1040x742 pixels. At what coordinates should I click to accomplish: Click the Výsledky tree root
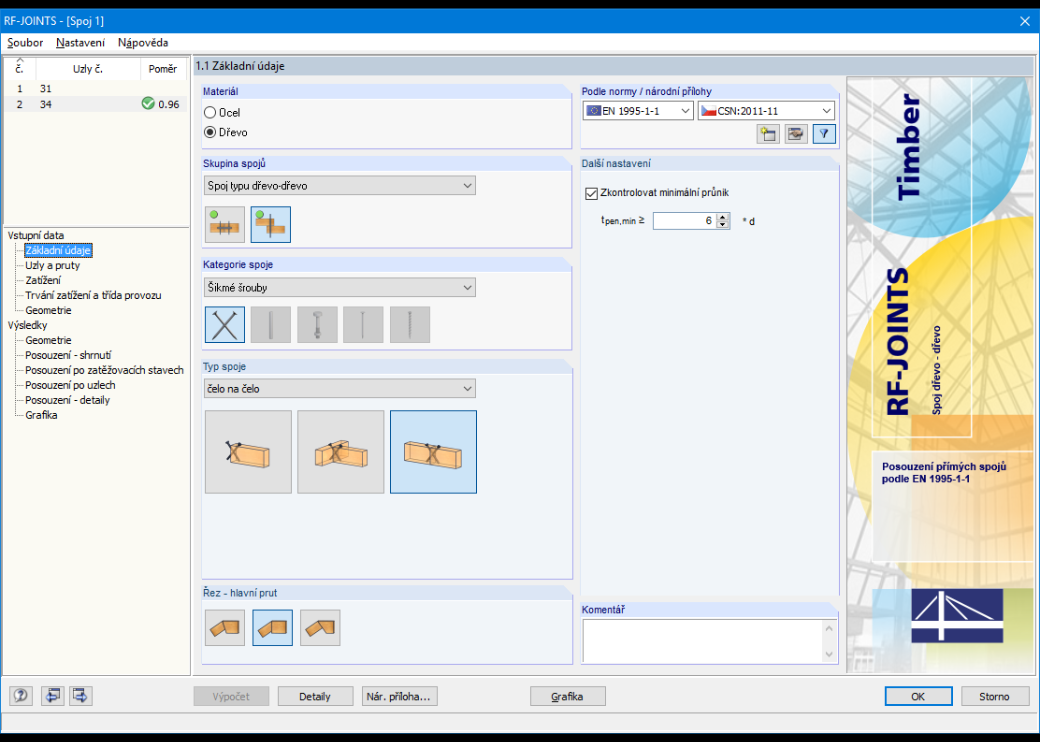(27, 325)
